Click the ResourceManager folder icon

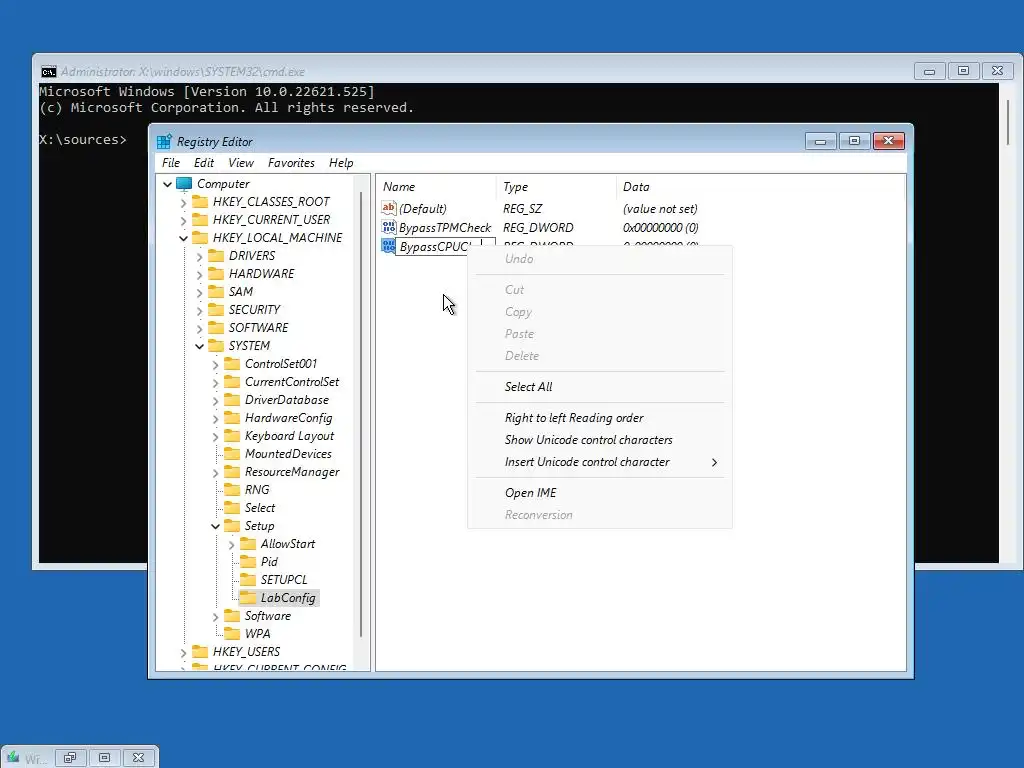click(232, 472)
